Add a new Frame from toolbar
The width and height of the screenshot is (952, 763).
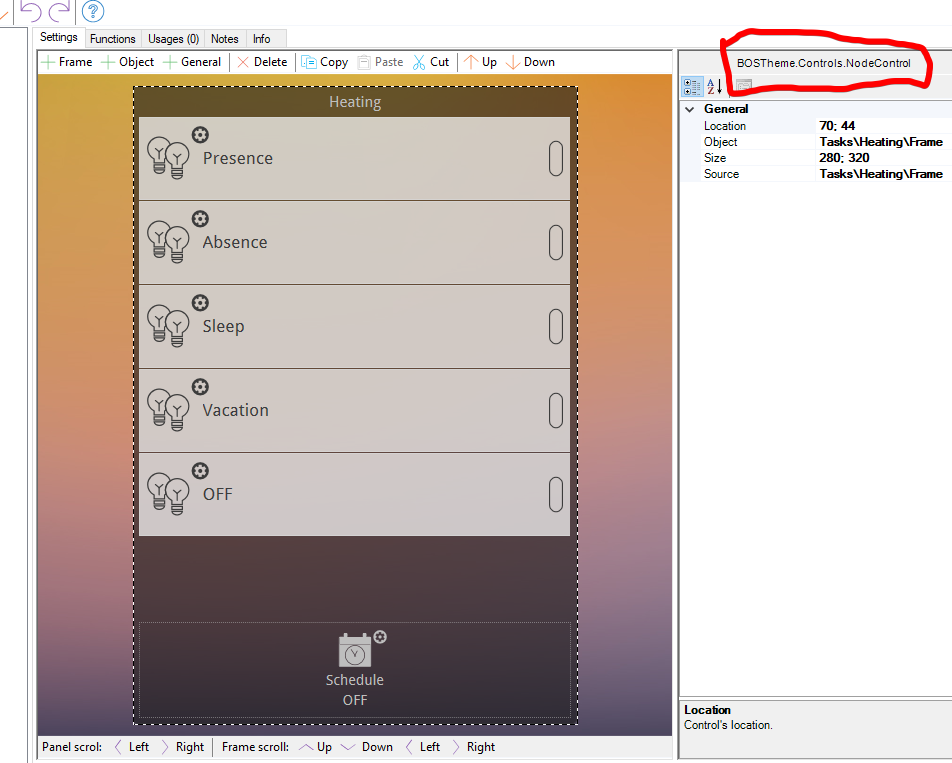66,62
